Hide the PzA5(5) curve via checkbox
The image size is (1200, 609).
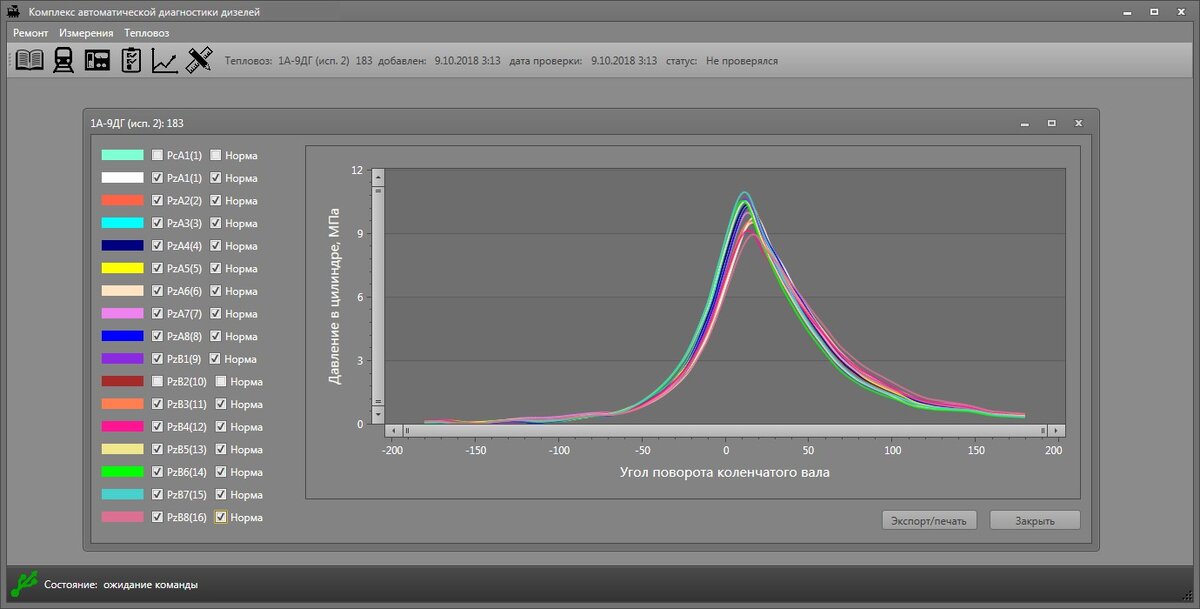coord(157,268)
